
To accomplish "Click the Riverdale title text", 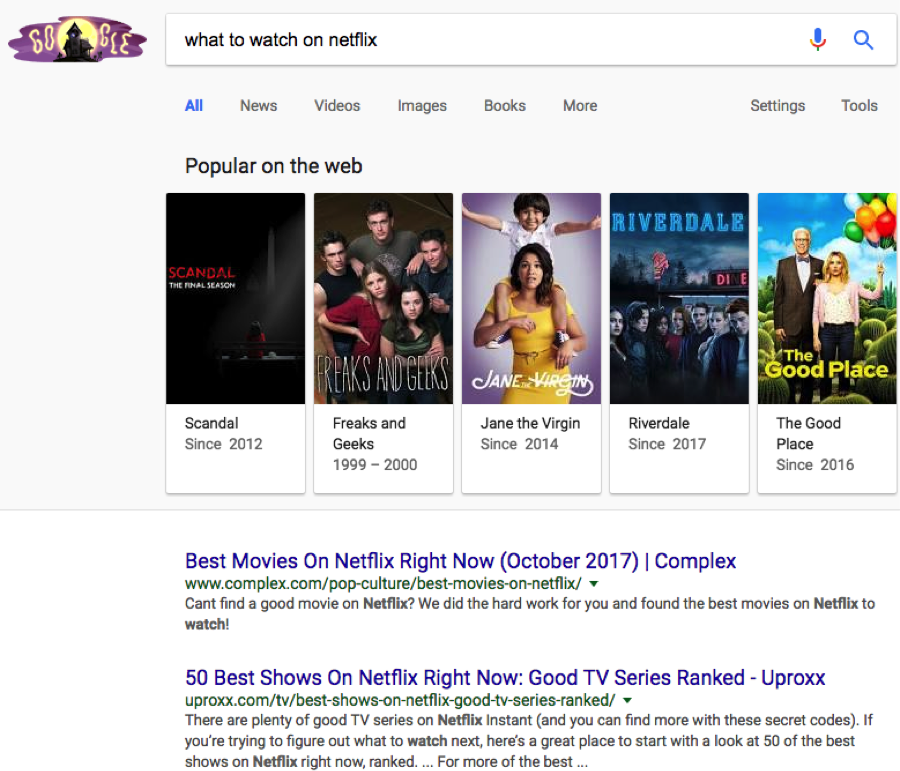I will [x=659, y=423].
